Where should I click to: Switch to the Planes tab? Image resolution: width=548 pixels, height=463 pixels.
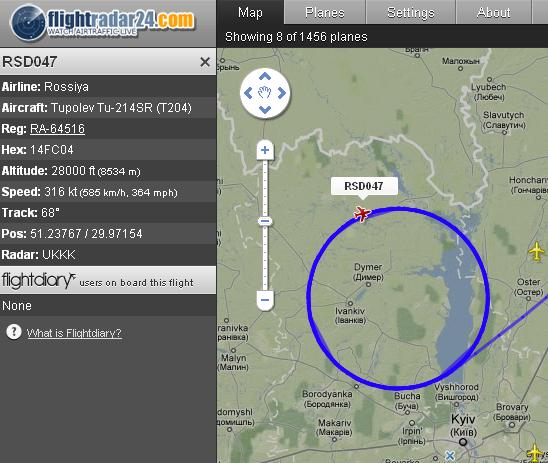click(x=325, y=13)
